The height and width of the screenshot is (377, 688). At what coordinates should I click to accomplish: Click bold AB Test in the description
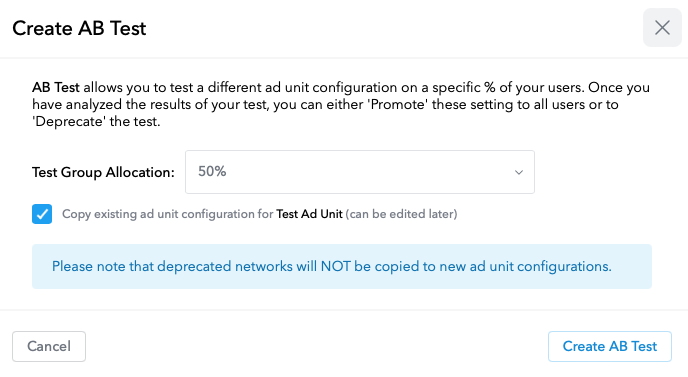point(56,87)
